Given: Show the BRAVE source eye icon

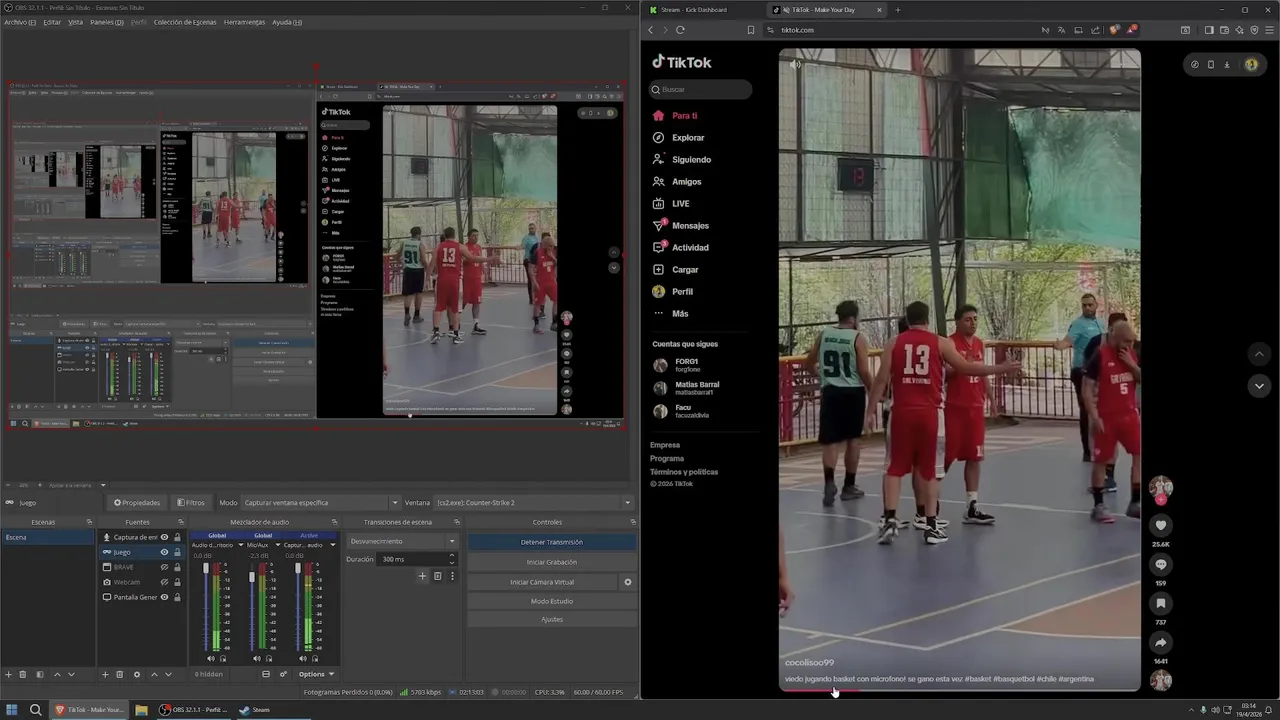Looking at the screenshot, I should tap(164, 567).
